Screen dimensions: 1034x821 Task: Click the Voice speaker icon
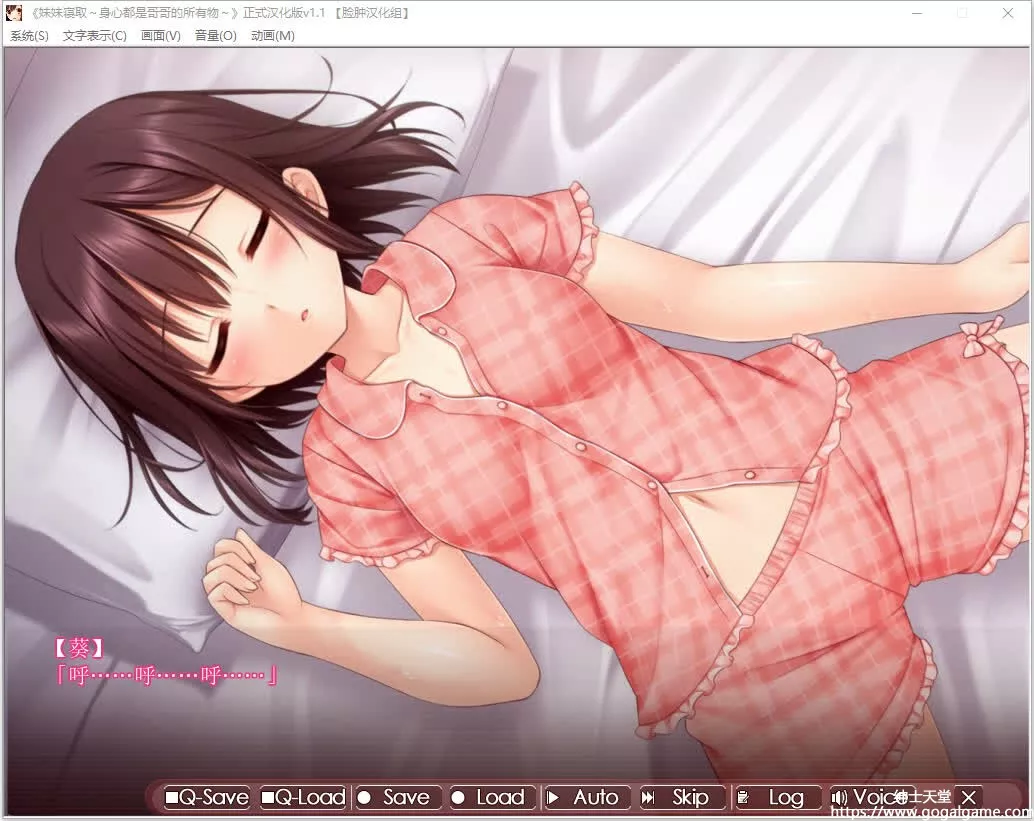[x=840, y=797]
